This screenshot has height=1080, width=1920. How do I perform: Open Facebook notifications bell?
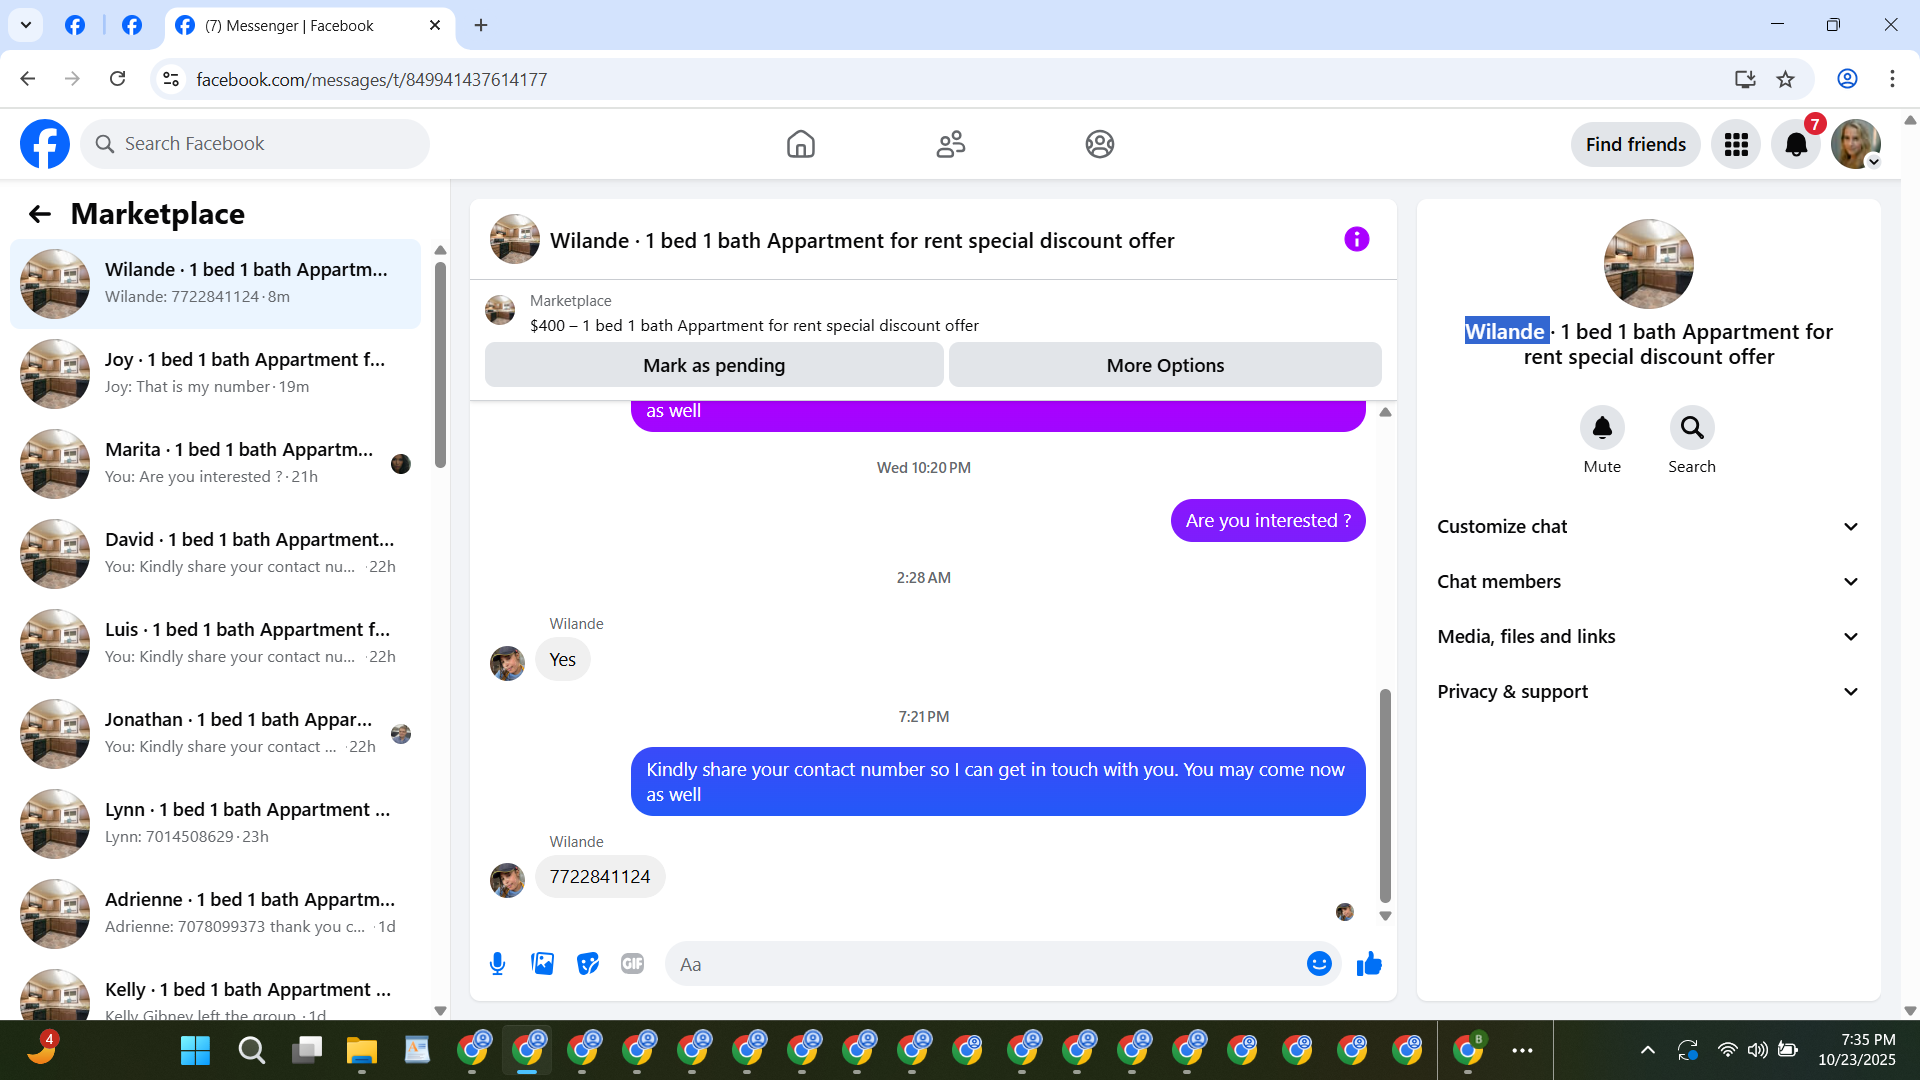[1796, 145]
